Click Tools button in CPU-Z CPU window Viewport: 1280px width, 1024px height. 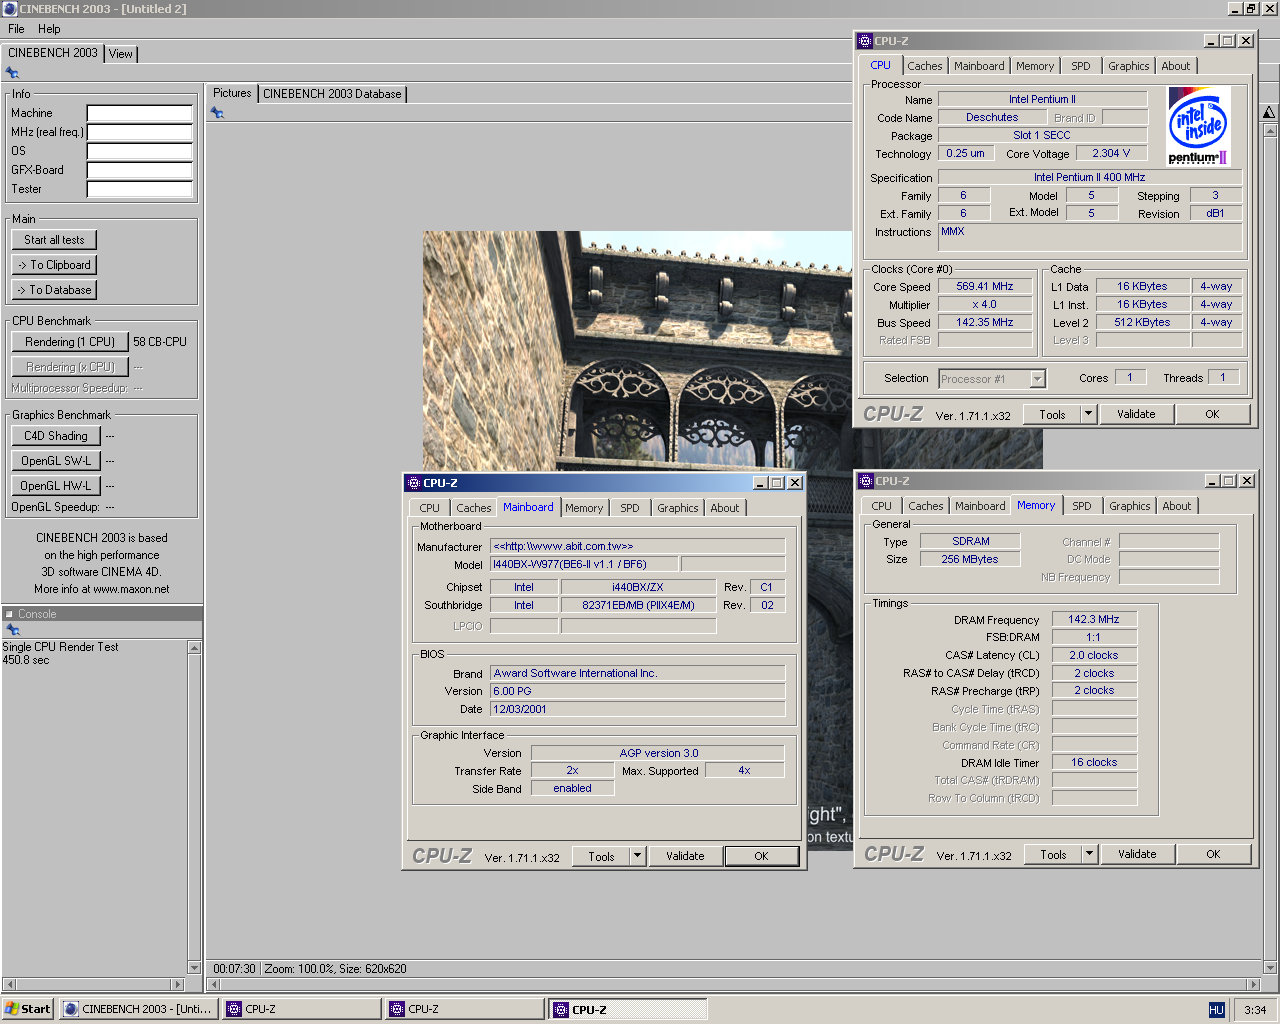tap(1052, 414)
